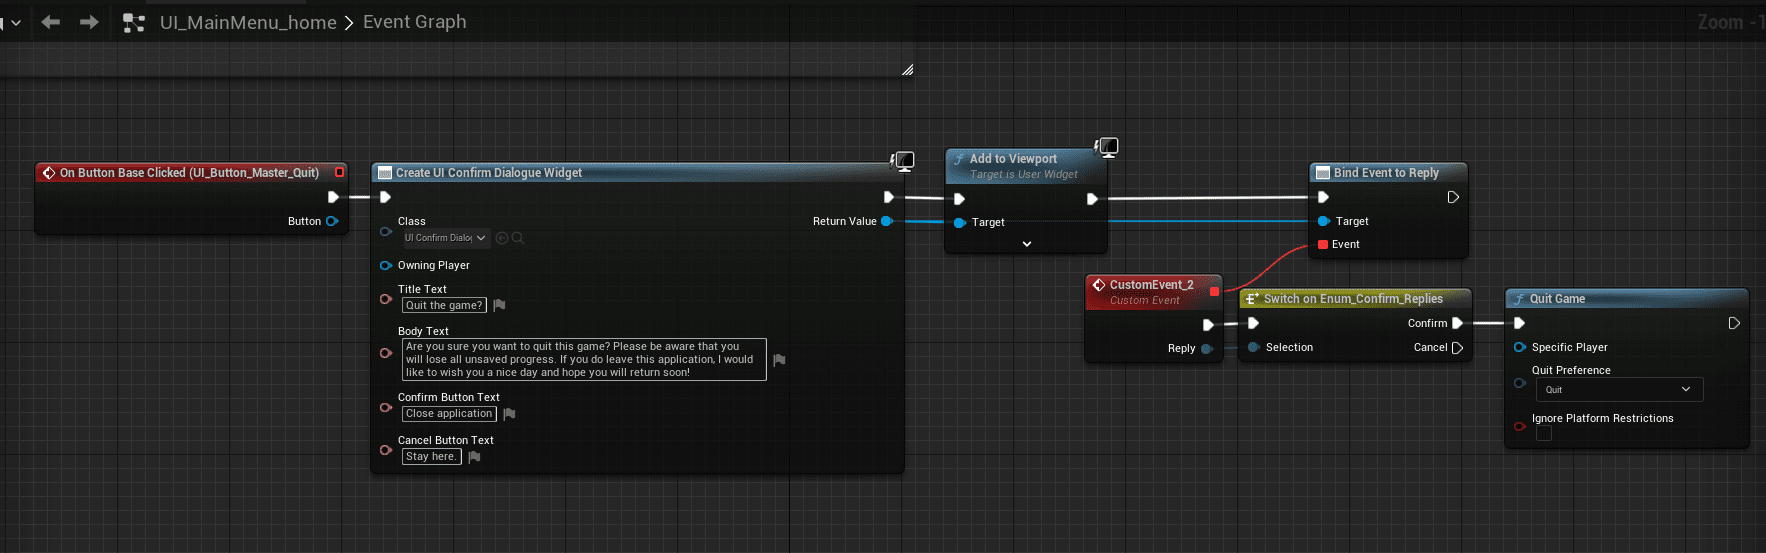
Task: Click the Return Value output pin
Action: (x=886, y=221)
